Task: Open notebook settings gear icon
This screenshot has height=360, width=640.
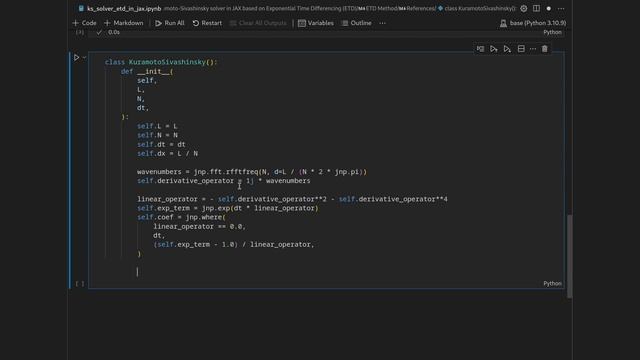Action: [x=524, y=9]
